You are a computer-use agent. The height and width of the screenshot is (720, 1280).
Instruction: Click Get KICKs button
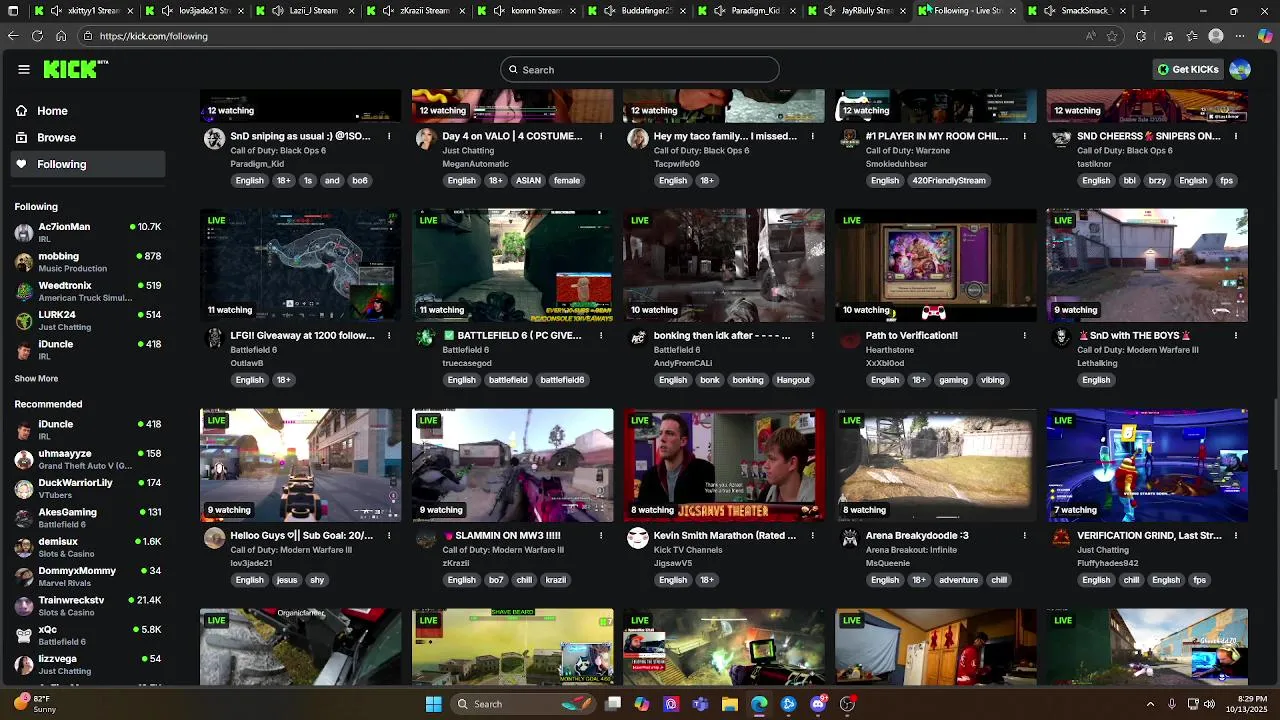coord(1189,69)
